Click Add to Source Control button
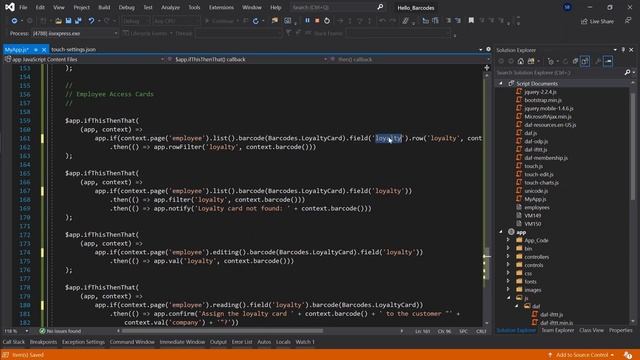This screenshot has width=640, height=360. (581, 355)
